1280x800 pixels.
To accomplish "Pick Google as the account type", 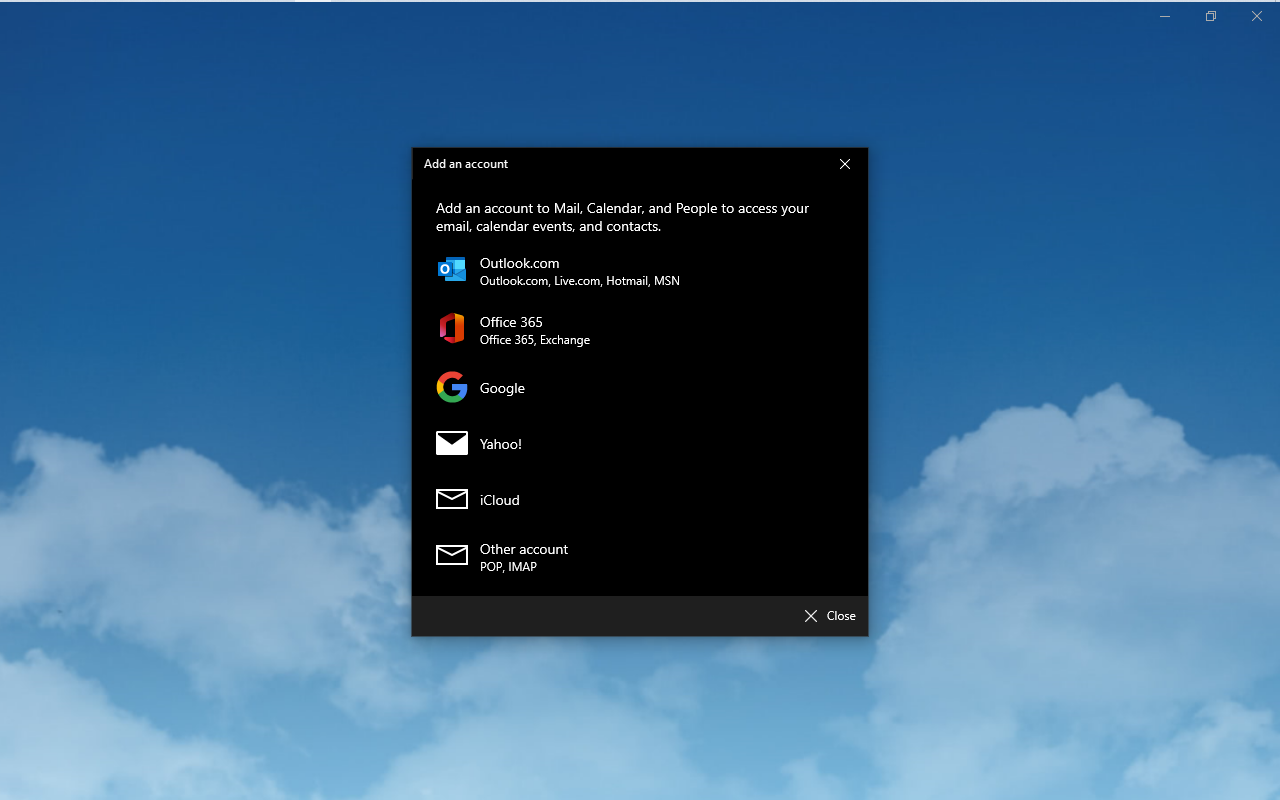I will (x=502, y=388).
